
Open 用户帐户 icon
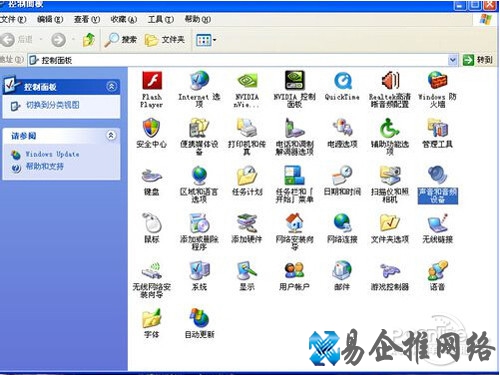click(294, 276)
